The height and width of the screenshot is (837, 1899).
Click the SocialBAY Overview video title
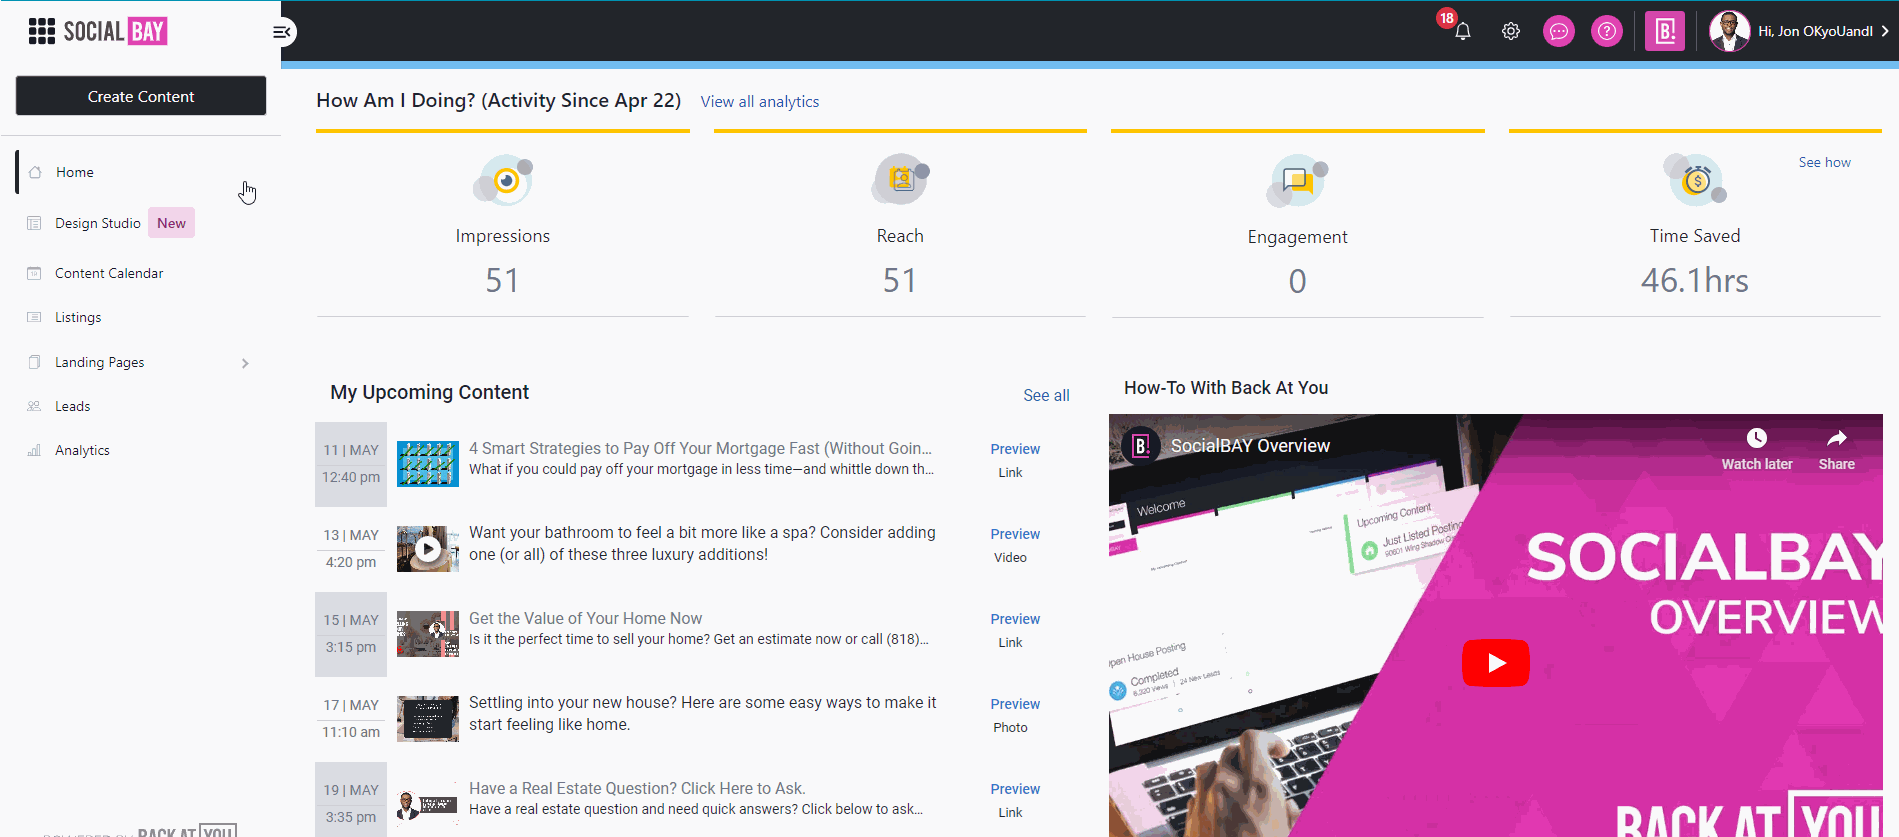1250,446
